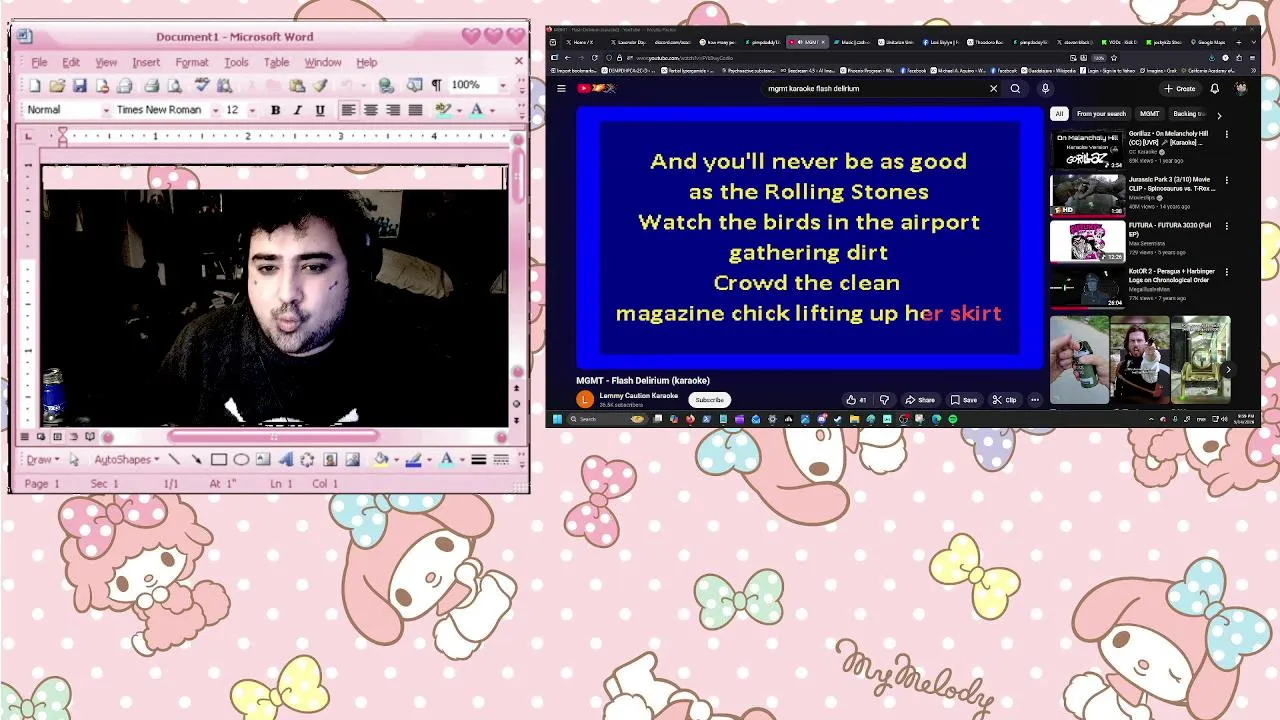Select the MGMT filter chip on YouTube
The image size is (1280, 720).
1149,114
